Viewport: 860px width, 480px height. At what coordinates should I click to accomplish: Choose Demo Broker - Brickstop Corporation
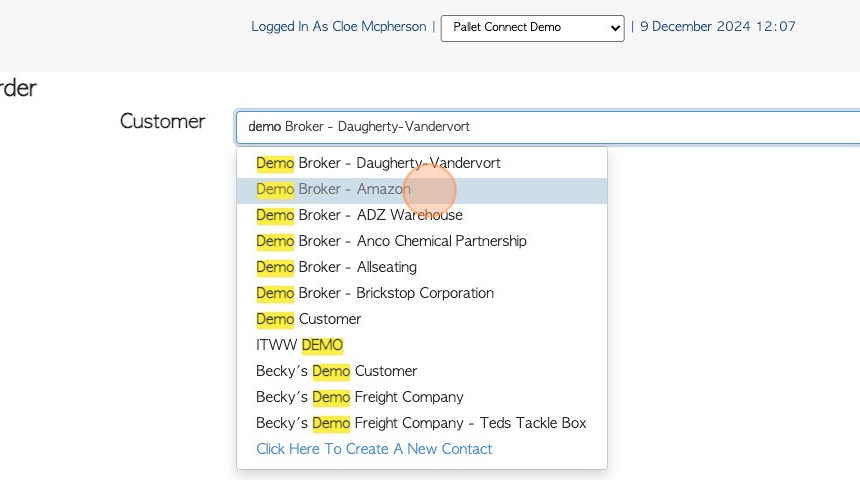coord(422,293)
